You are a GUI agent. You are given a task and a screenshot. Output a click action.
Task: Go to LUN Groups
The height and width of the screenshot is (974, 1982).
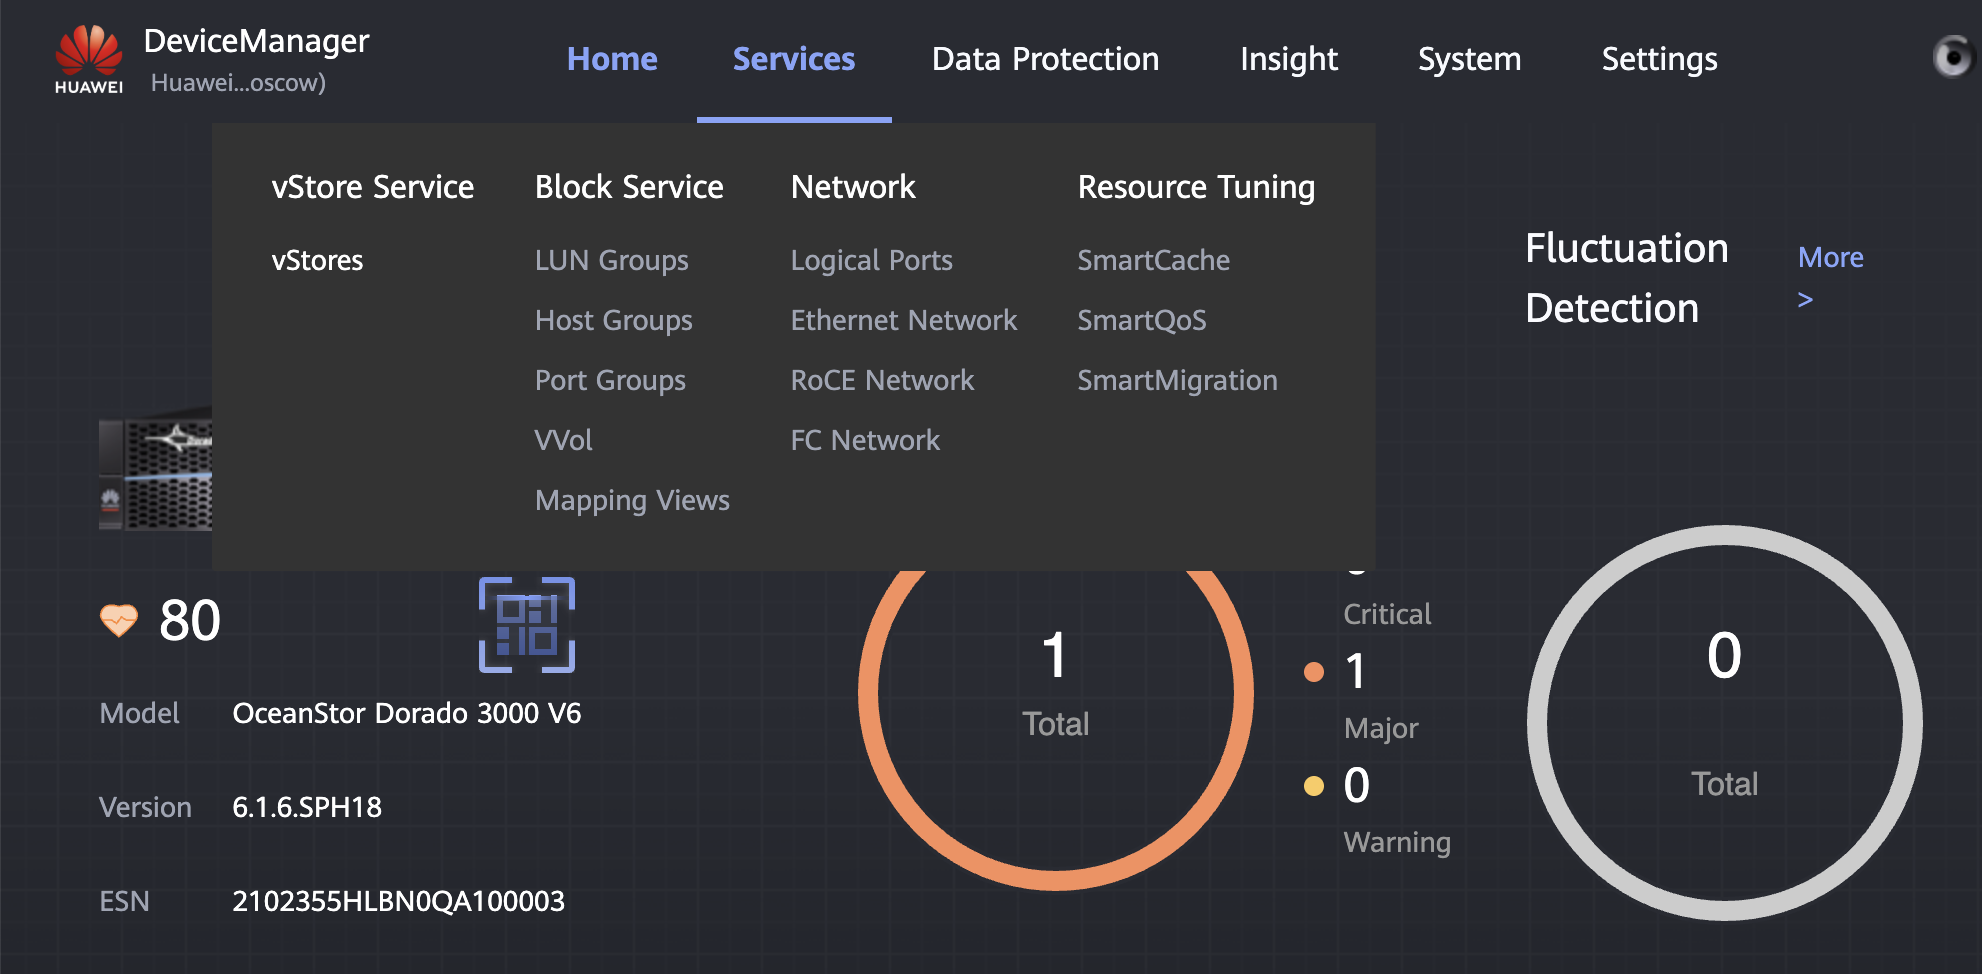tap(611, 260)
